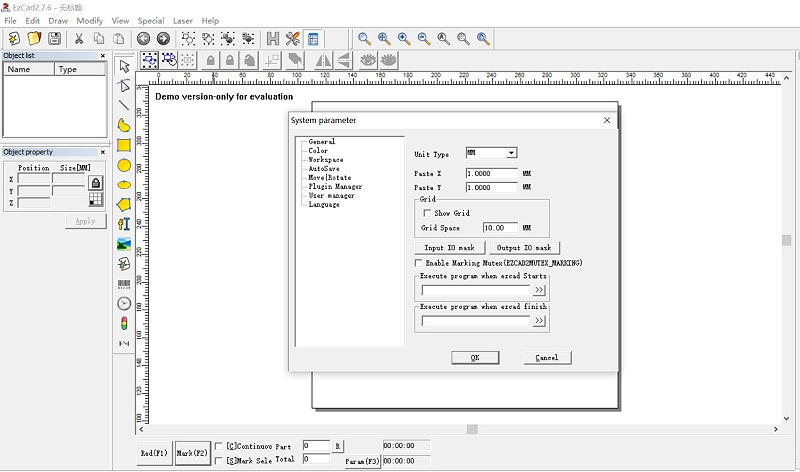Check Enable Marking Mutex option
800x472 pixels.
click(x=418, y=262)
